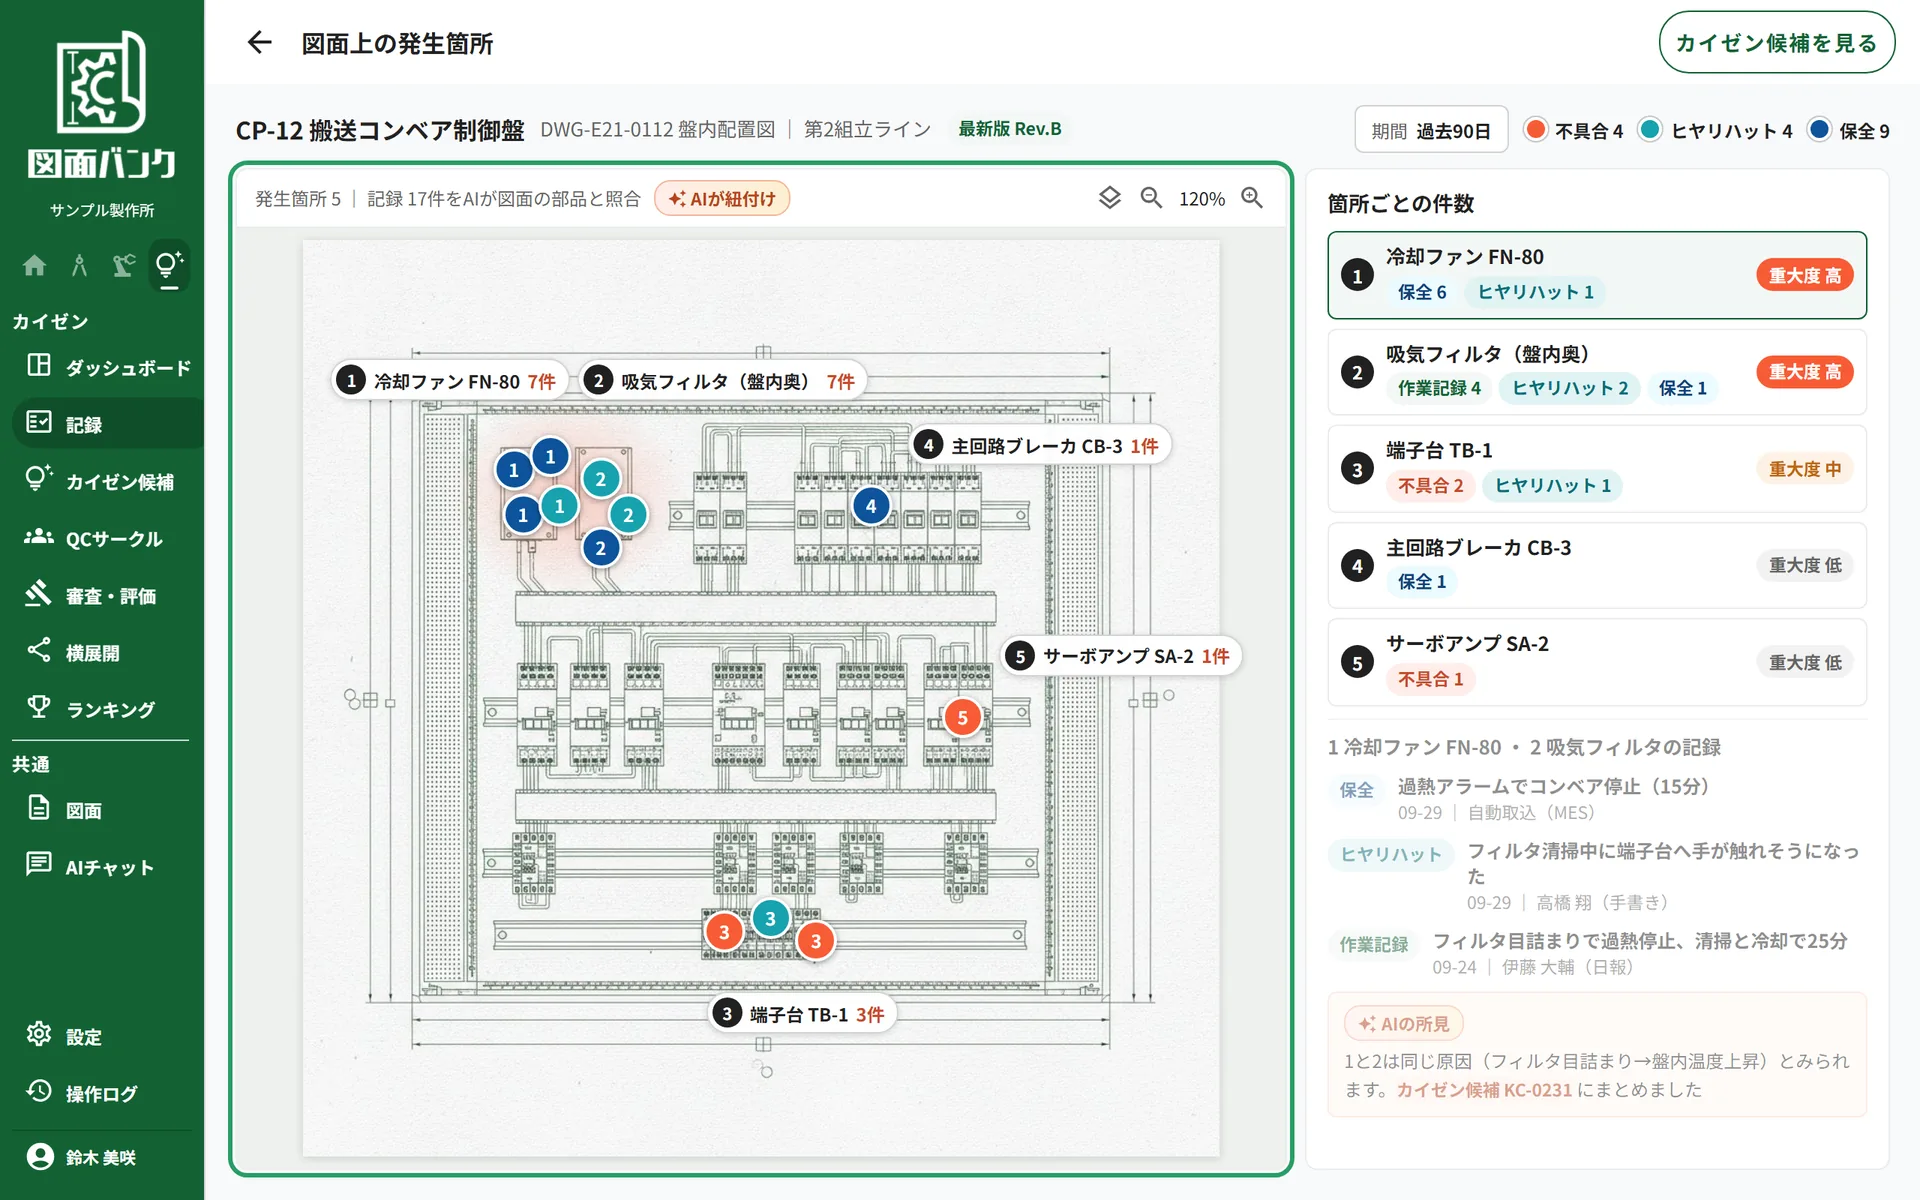Open ダッシュボード in sidebar
The width and height of the screenshot is (1920, 1200).
(x=107, y=367)
